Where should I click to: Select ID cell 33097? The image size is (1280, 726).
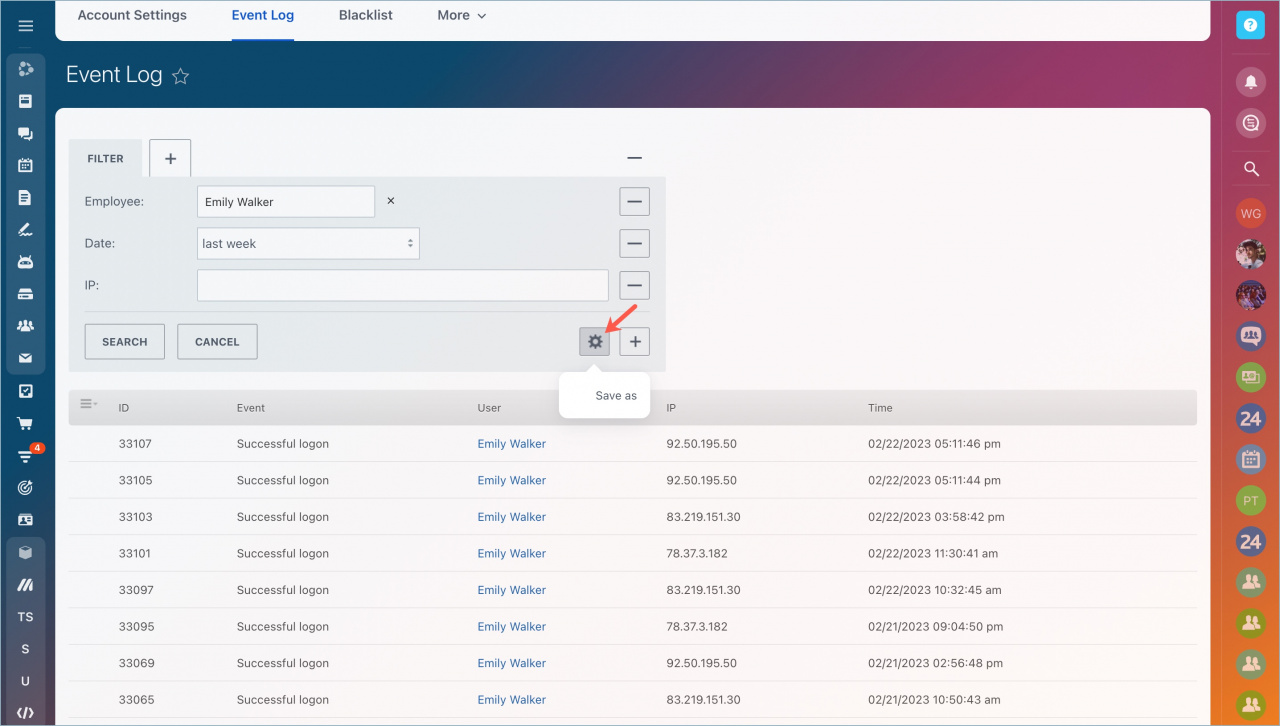[x=136, y=590]
